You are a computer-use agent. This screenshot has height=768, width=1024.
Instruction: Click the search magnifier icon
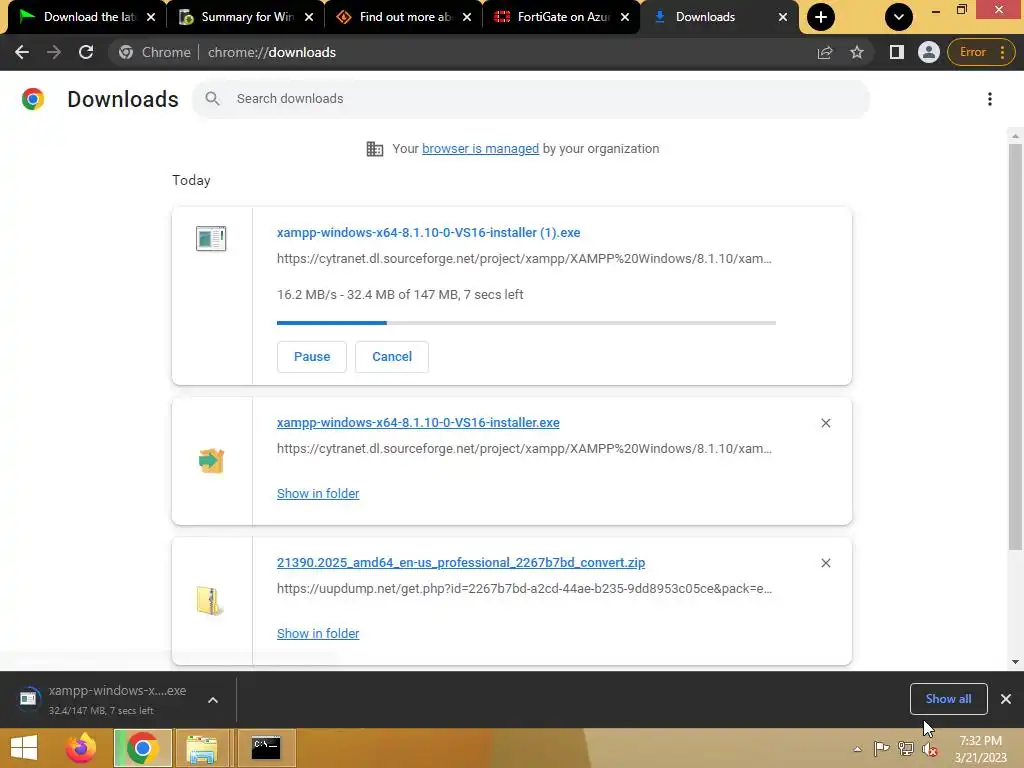[x=212, y=99]
